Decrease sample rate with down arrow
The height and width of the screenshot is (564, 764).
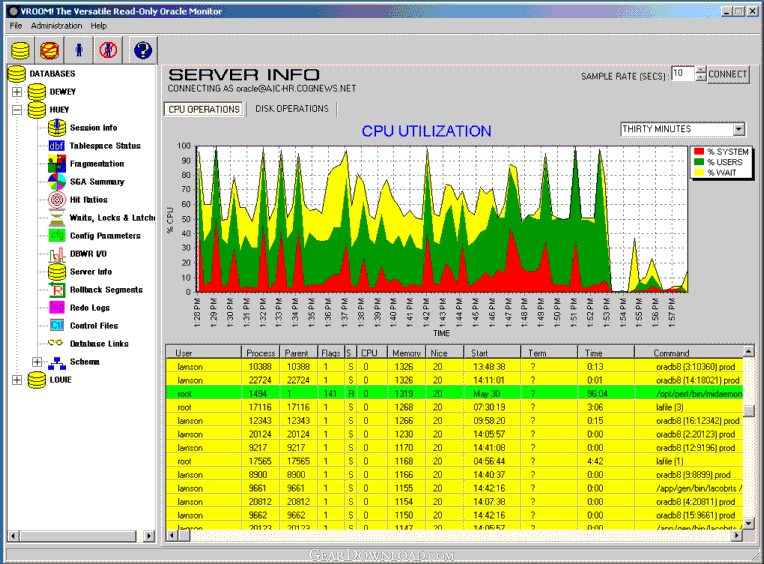(x=701, y=77)
